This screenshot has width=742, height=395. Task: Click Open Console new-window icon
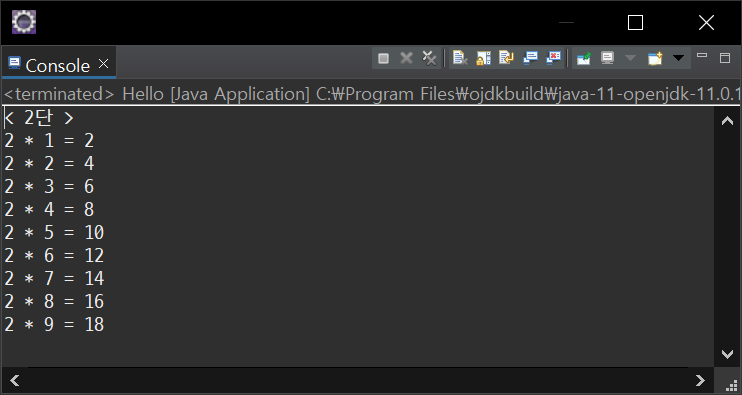[x=655, y=58]
